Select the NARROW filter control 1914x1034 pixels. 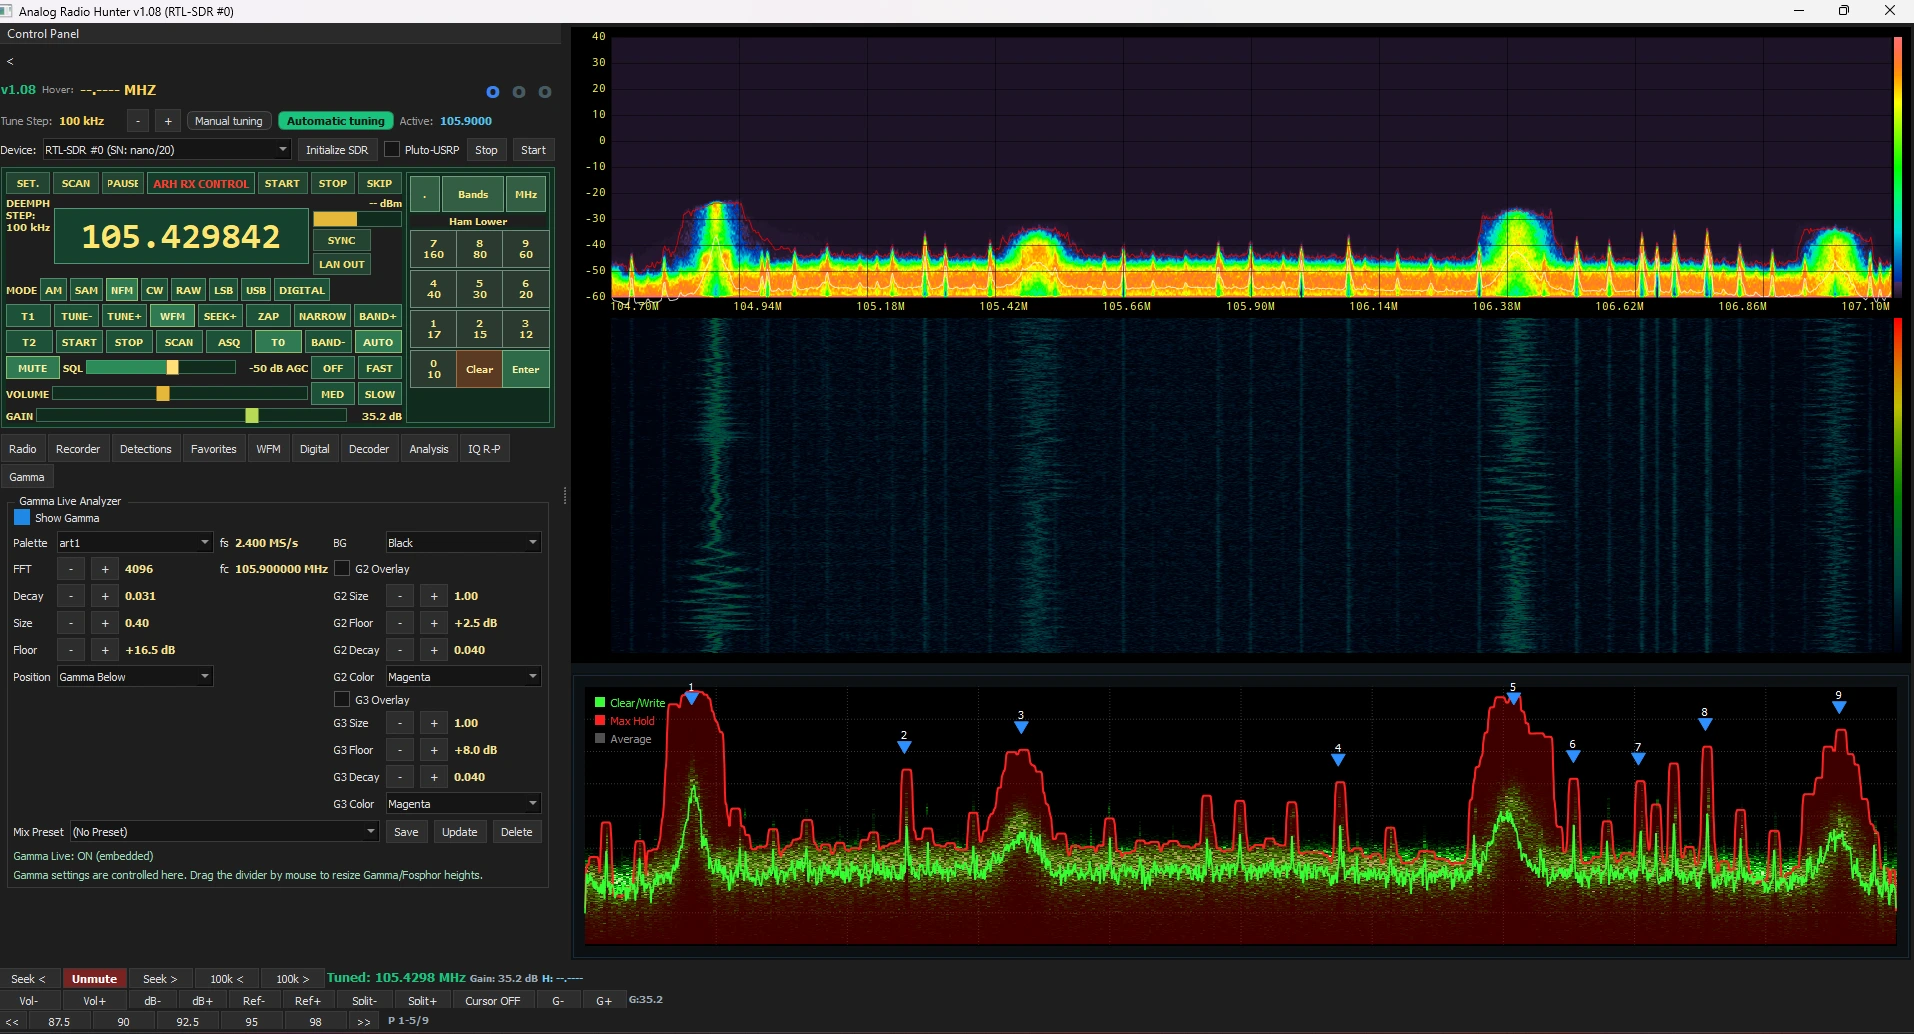pos(321,315)
